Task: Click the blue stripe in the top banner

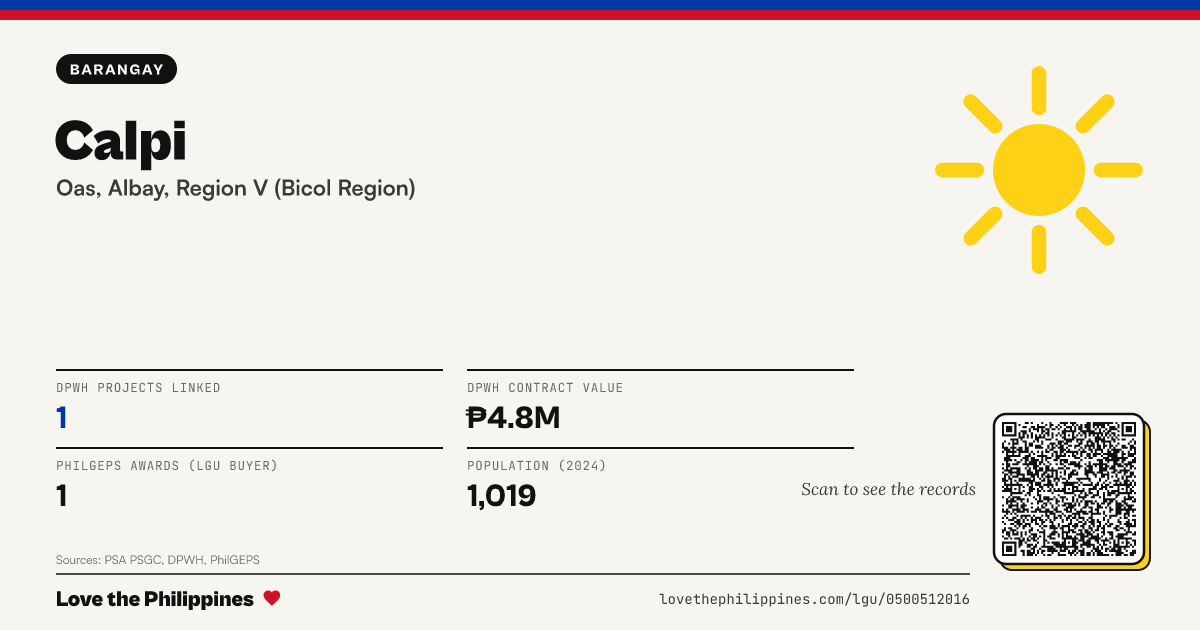Action: (600, 5)
